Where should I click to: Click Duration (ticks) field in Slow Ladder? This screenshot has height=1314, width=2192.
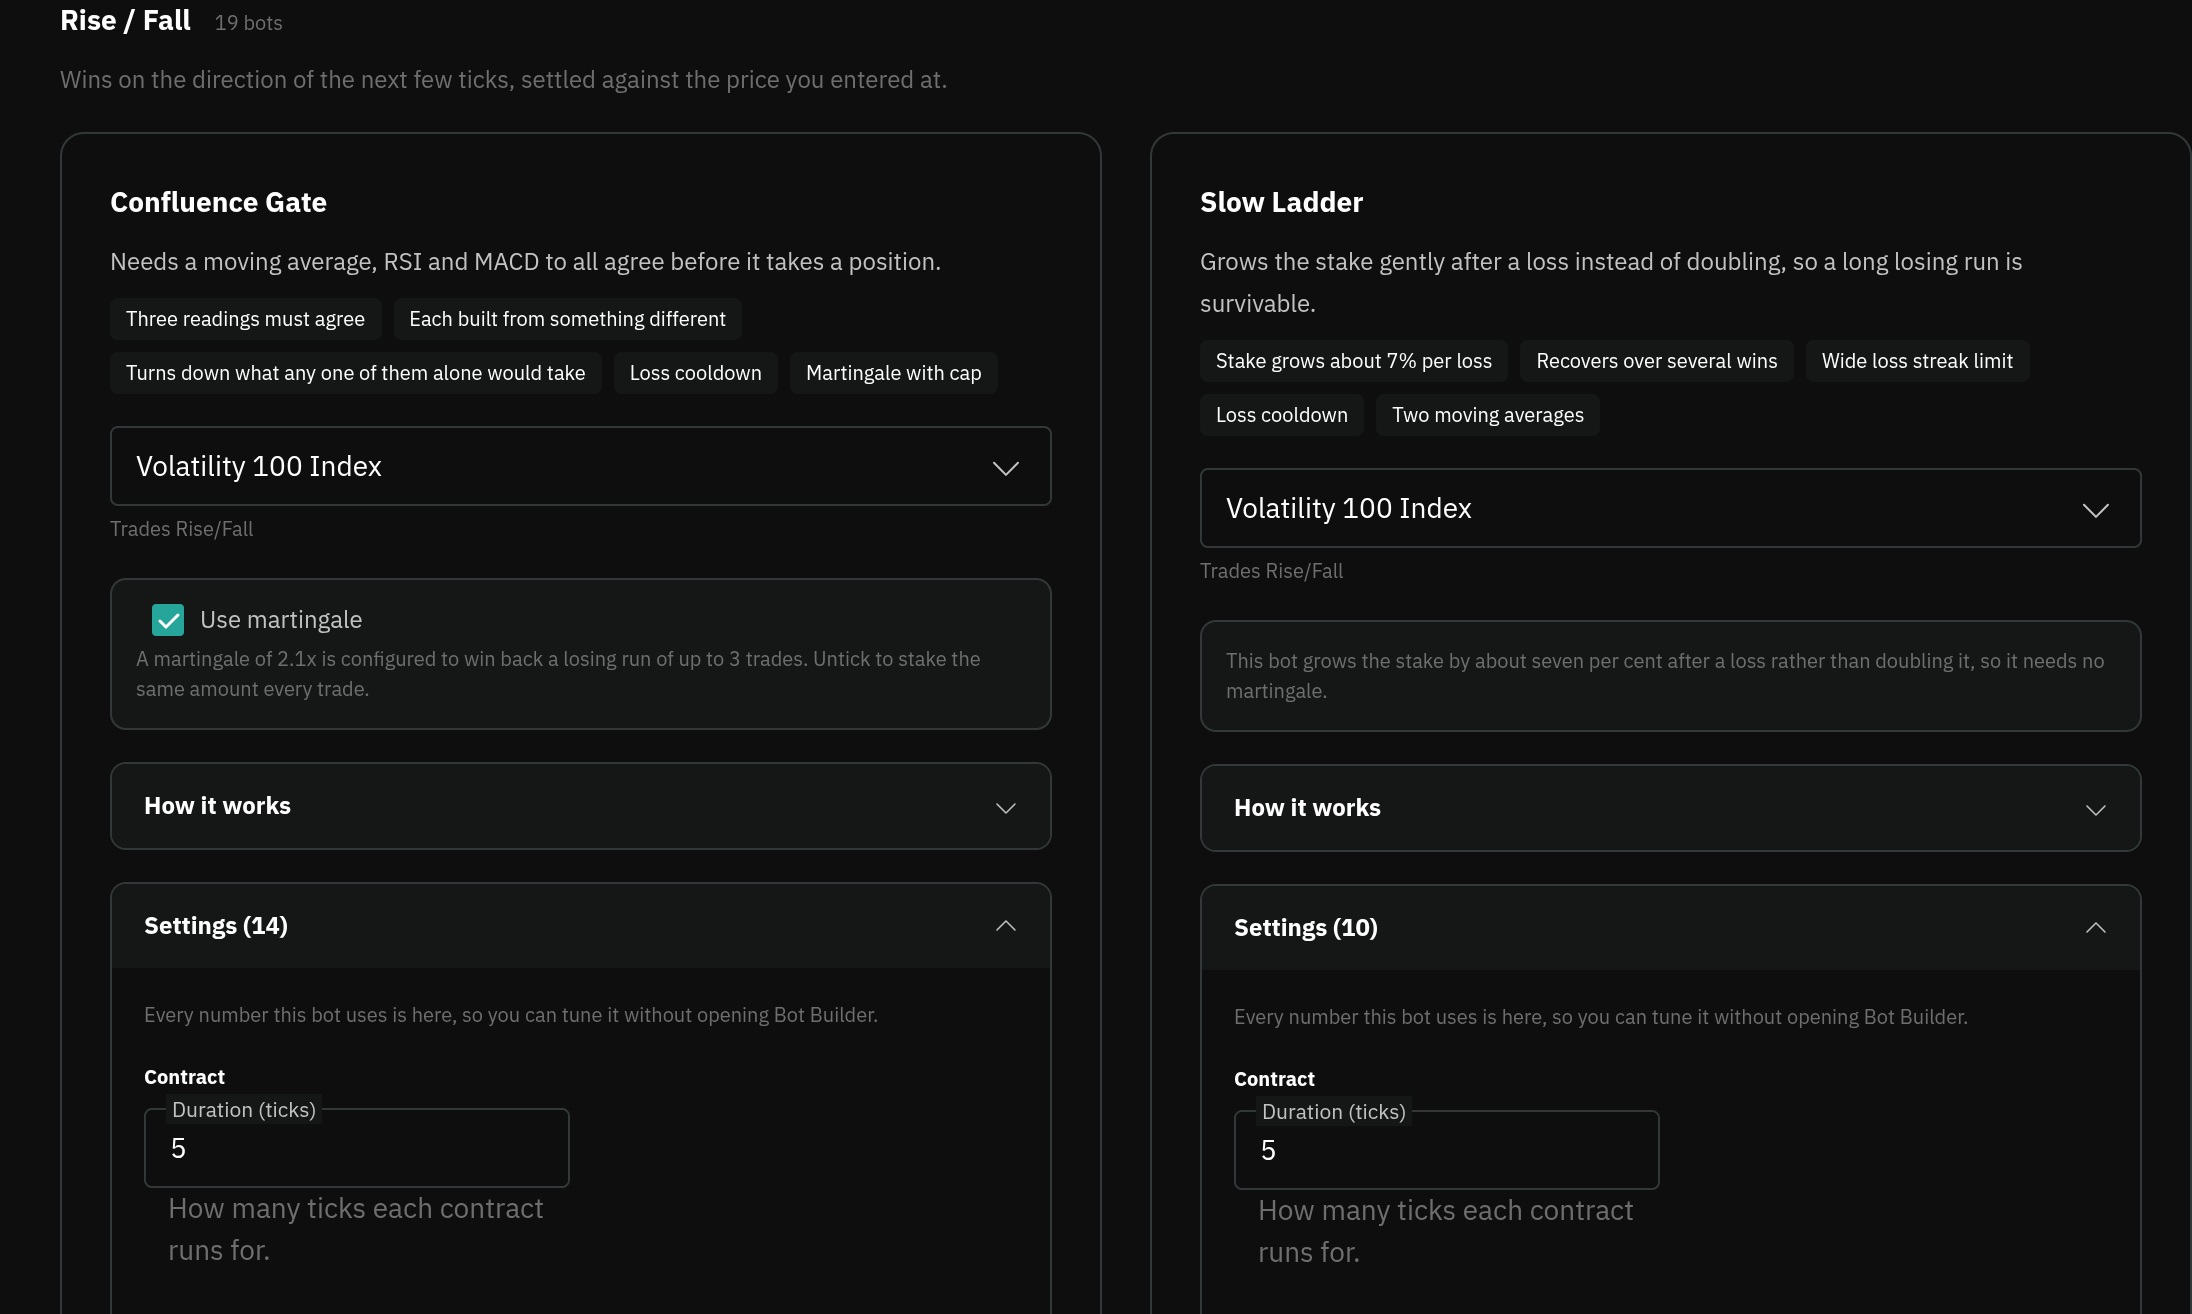1447,1150
